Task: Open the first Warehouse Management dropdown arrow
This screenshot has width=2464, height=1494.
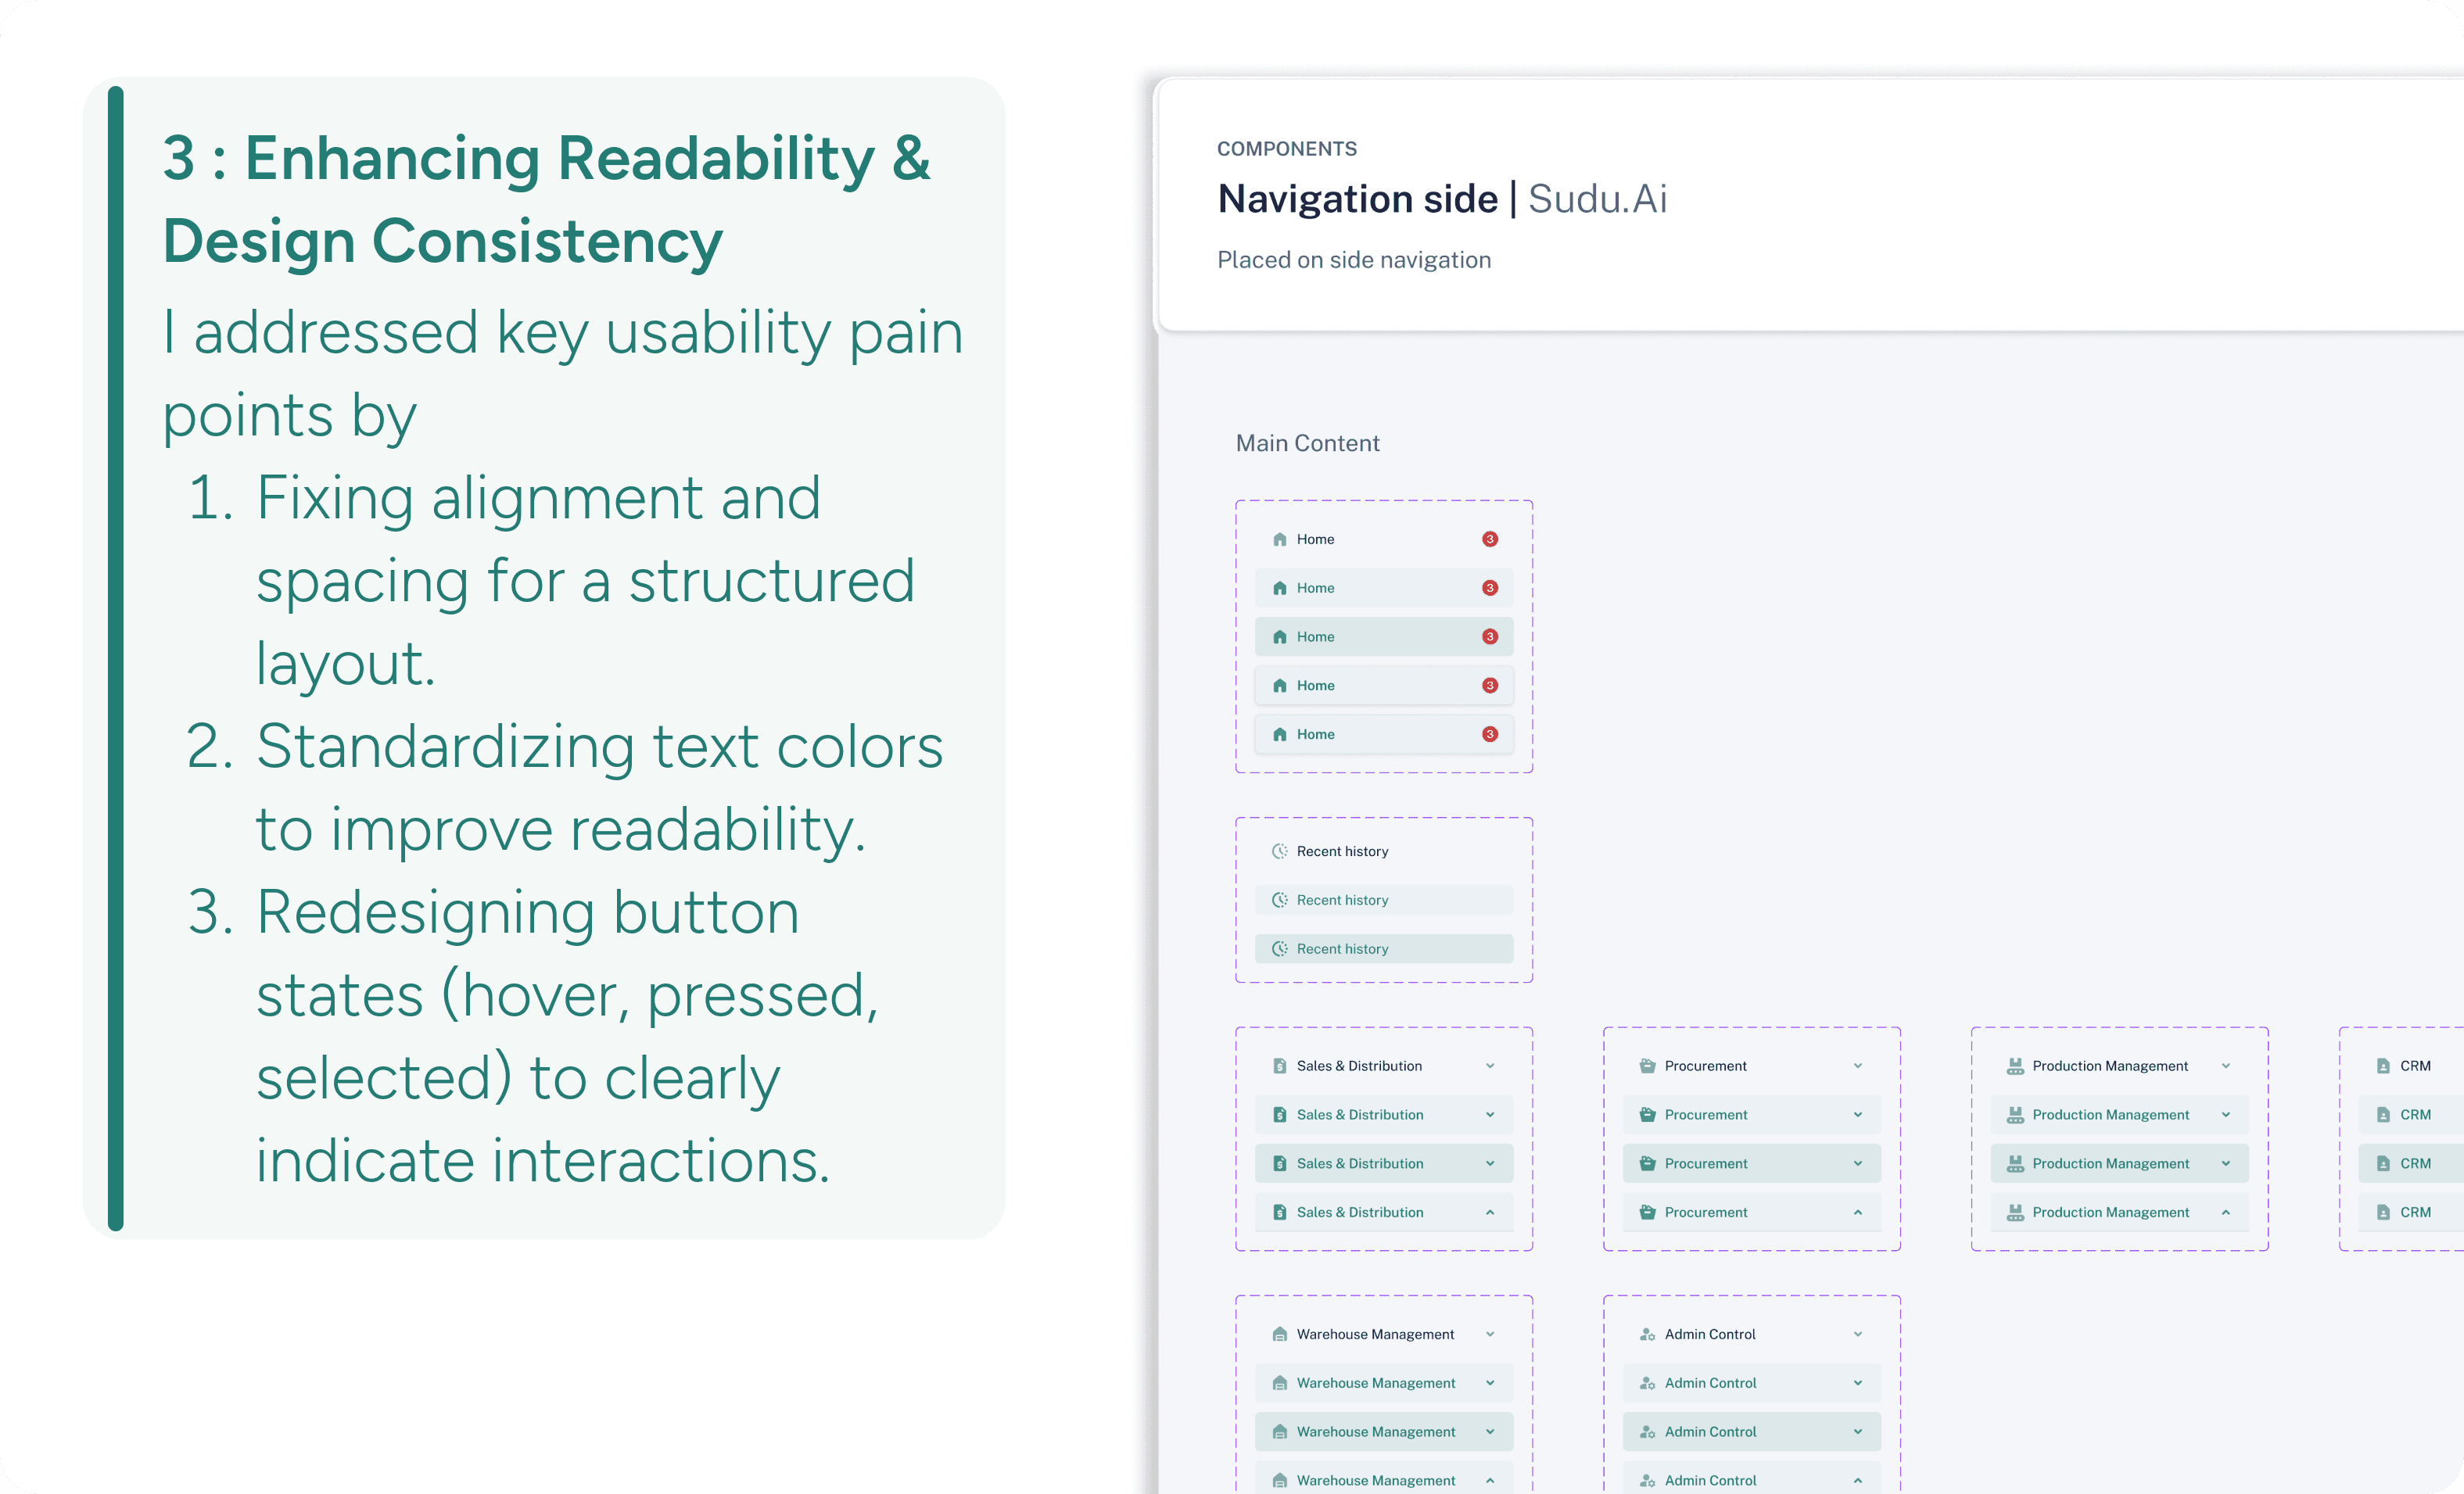Action: pyautogui.click(x=1489, y=1334)
